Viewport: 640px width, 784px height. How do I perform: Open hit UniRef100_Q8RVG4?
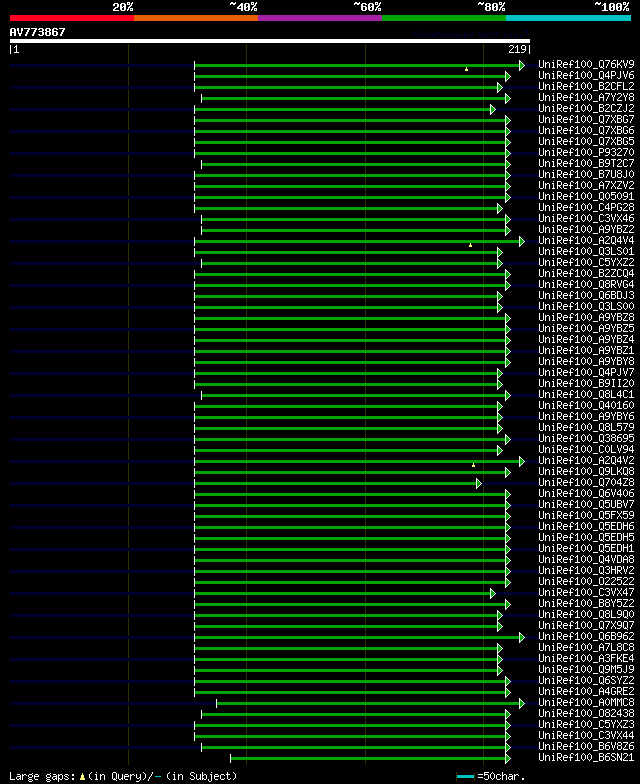(586, 284)
